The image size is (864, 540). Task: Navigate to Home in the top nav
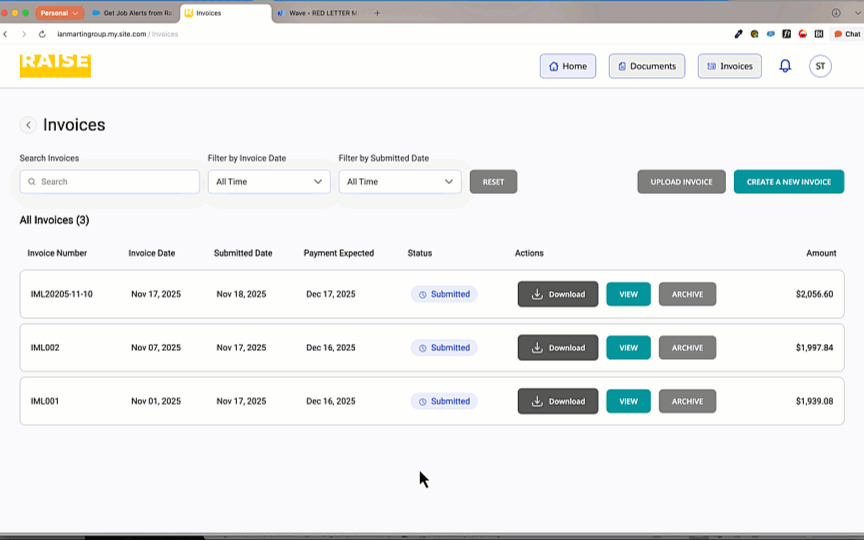point(568,66)
